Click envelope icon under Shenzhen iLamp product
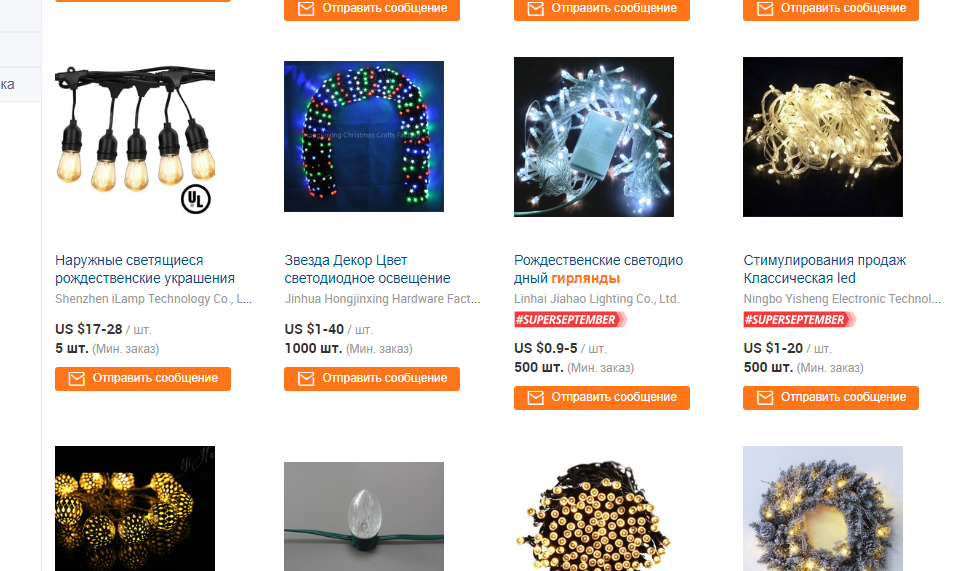The width and height of the screenshot is (959, 571). [x=76, y=379]
